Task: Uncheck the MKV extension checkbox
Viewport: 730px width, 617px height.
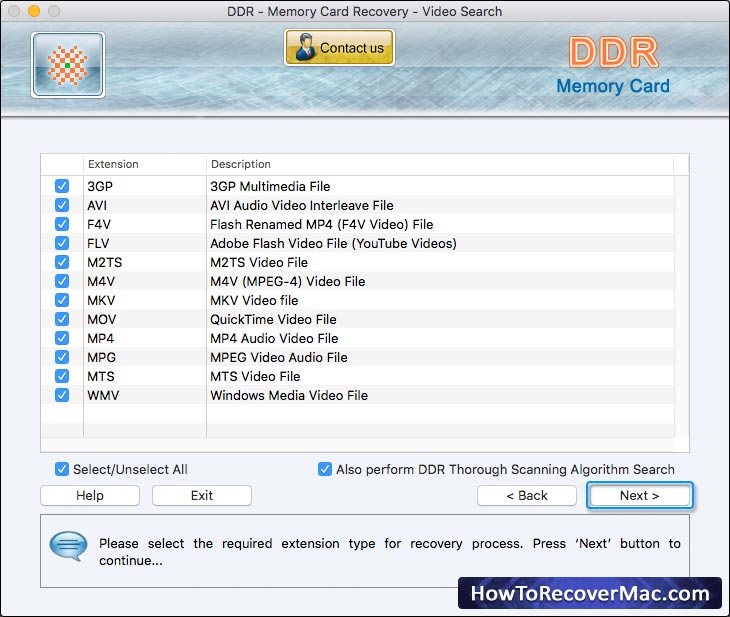Action: pos(62,300)
